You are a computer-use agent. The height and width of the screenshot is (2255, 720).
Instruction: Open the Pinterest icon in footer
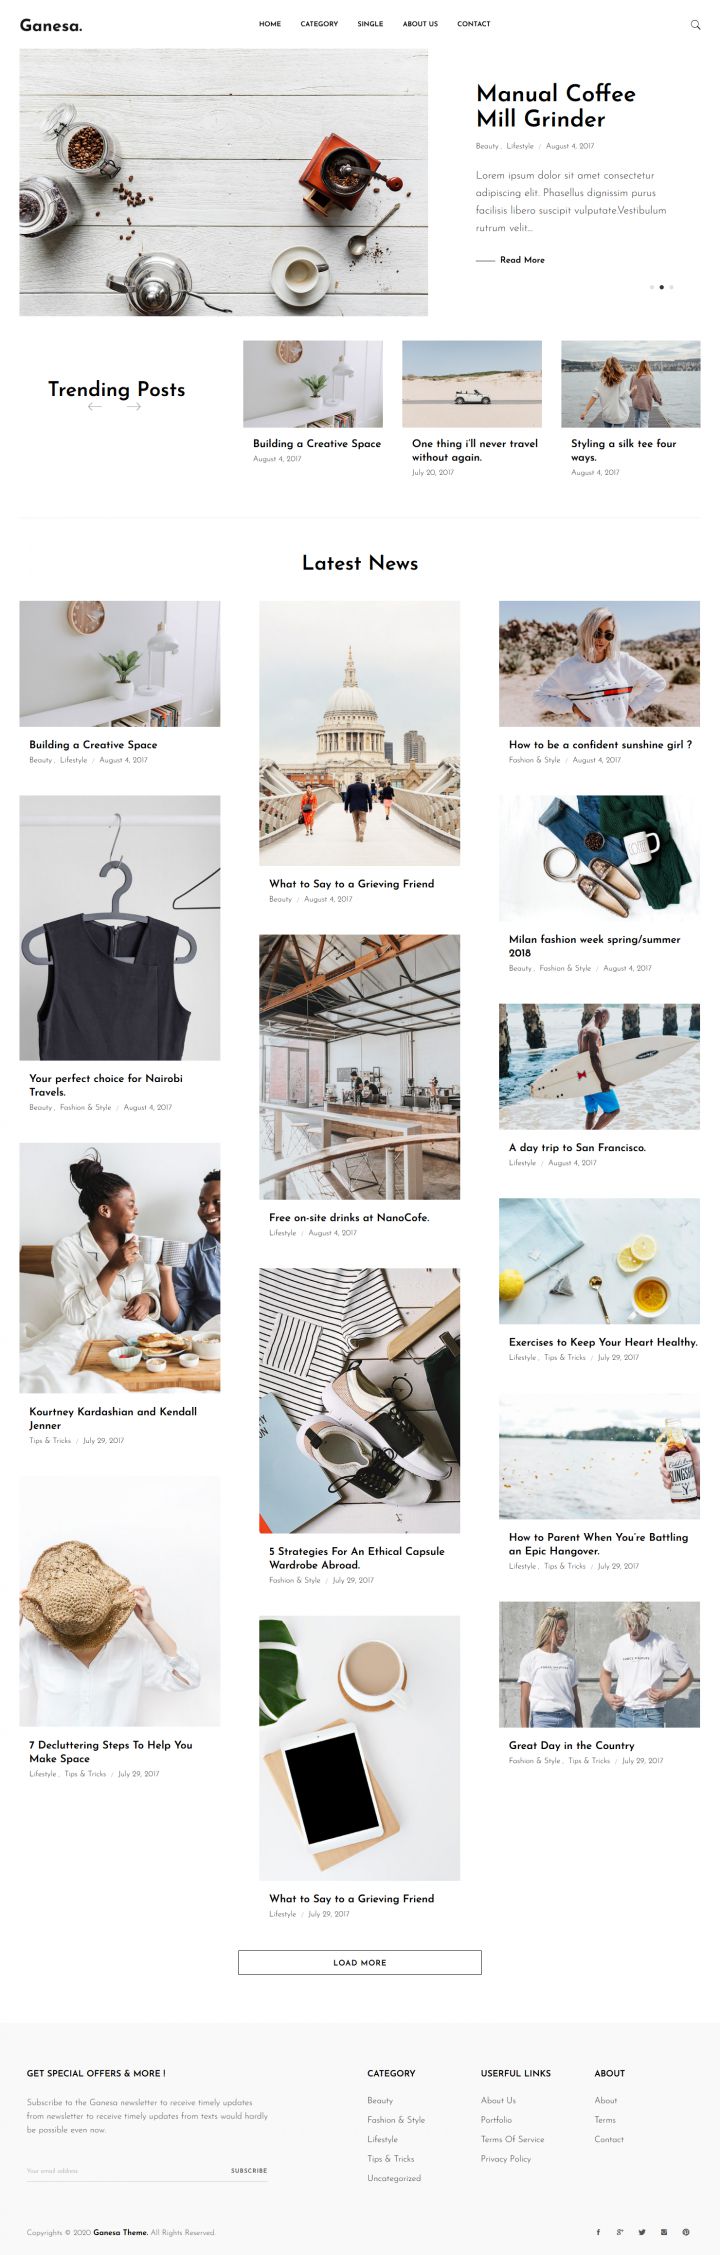click(x=686, y=2232)
